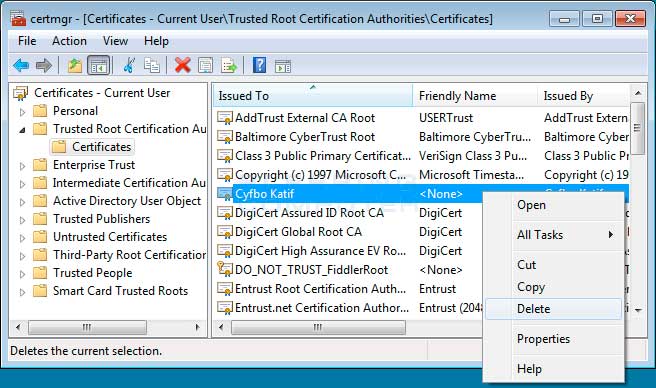The height and width of the screenshot is (388, 656).
Task: Toggle the Show/Hide Console Tree icon
Action: pos(99,65)
